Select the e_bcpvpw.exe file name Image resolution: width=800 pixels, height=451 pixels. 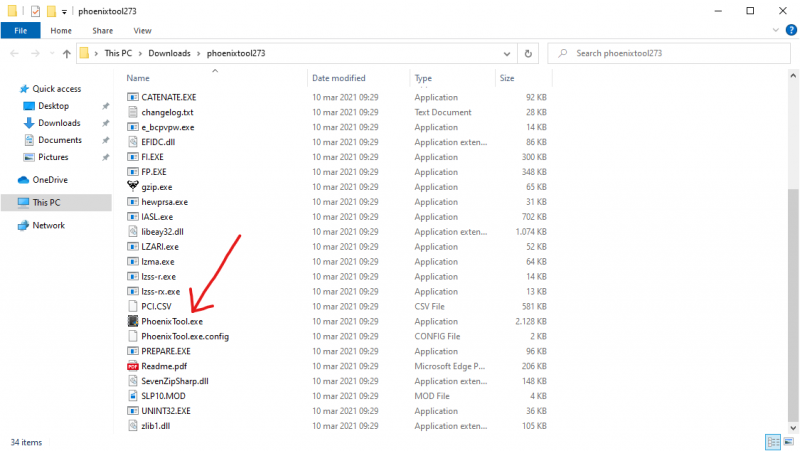167,127
